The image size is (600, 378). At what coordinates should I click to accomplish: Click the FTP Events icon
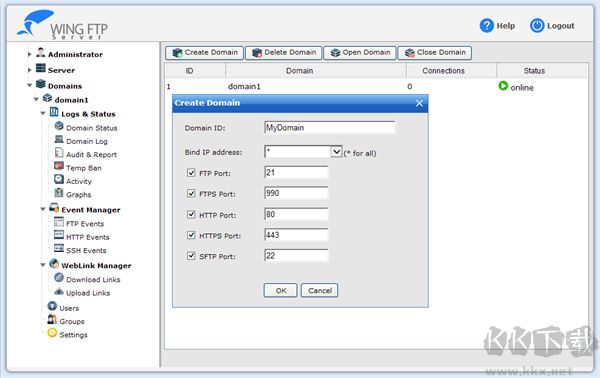(59, 222)
